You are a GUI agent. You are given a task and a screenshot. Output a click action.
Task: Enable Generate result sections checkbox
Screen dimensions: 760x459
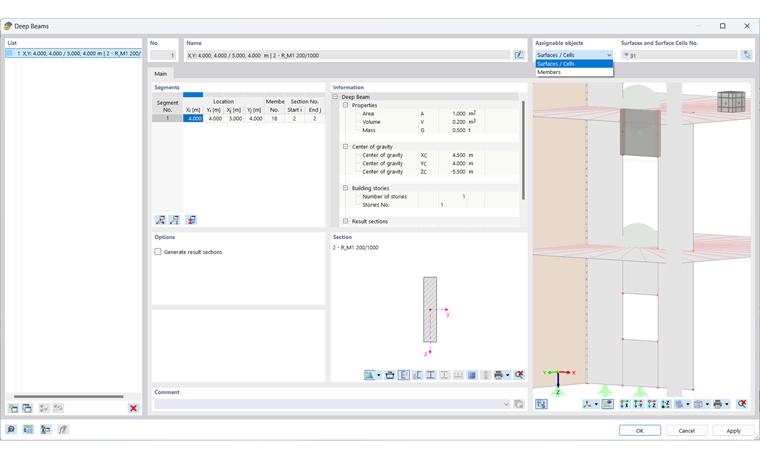click(x=158, y=252)
